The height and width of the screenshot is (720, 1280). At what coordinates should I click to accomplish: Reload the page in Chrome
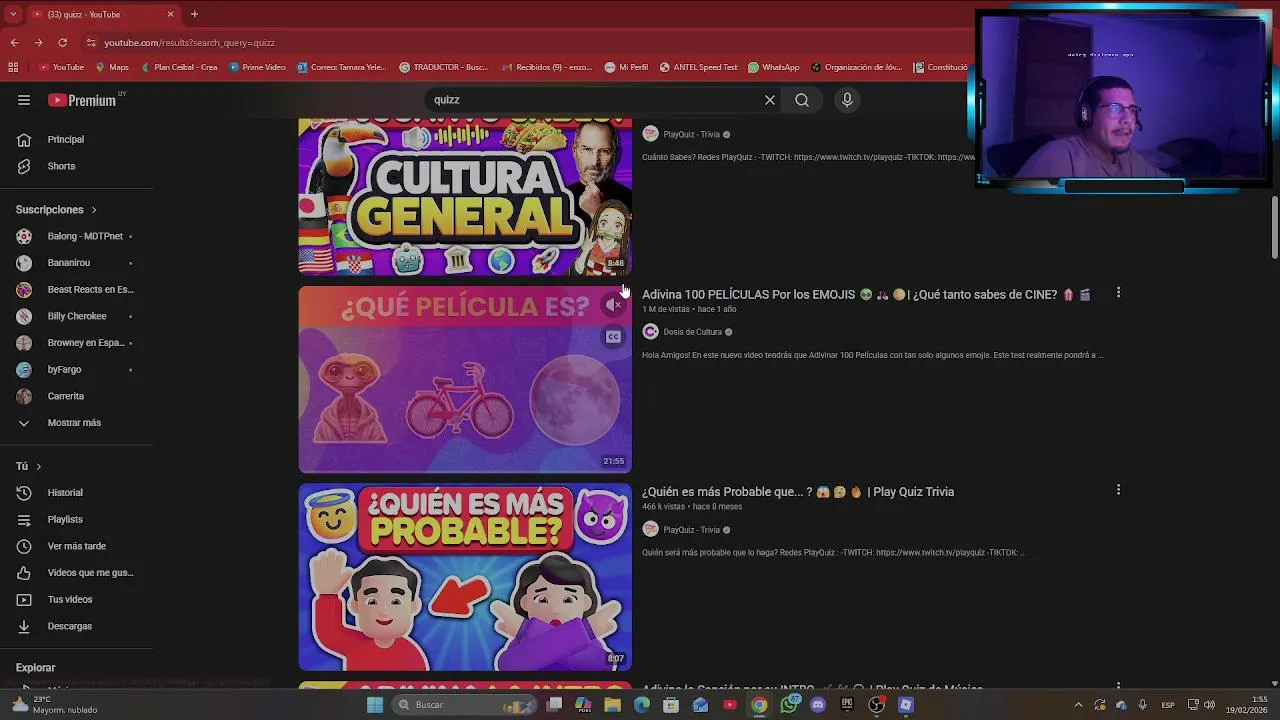62,43
